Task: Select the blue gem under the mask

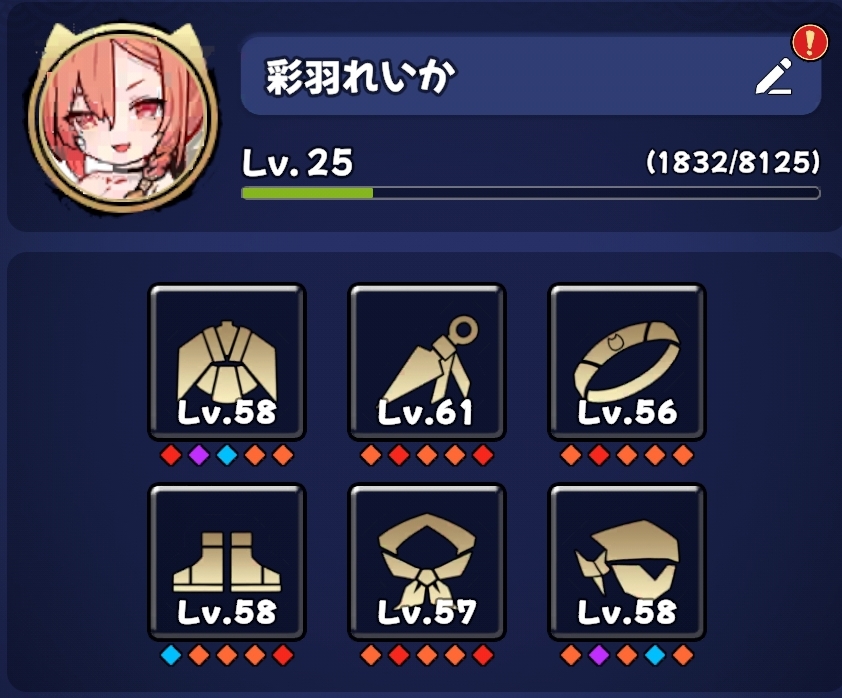Action: click(655, 655)
